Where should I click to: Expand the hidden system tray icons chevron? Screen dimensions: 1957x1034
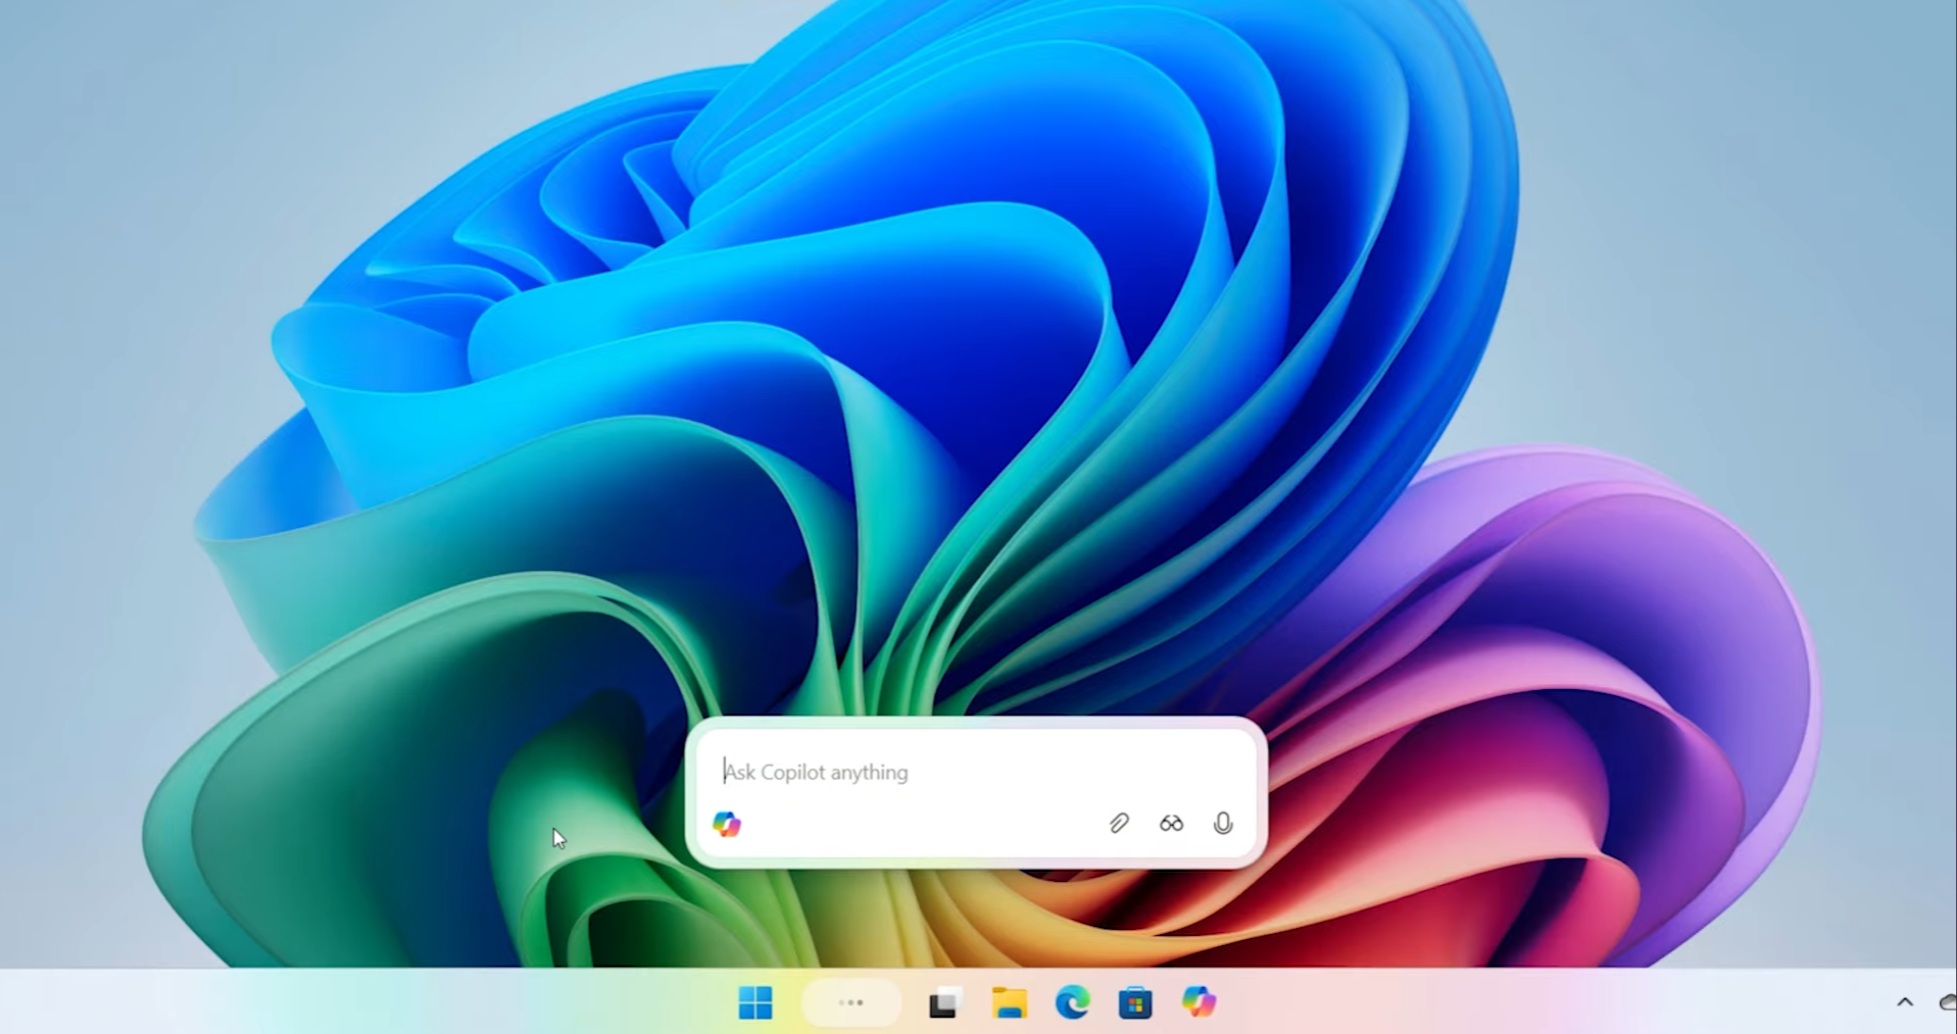point(1905,1002)
